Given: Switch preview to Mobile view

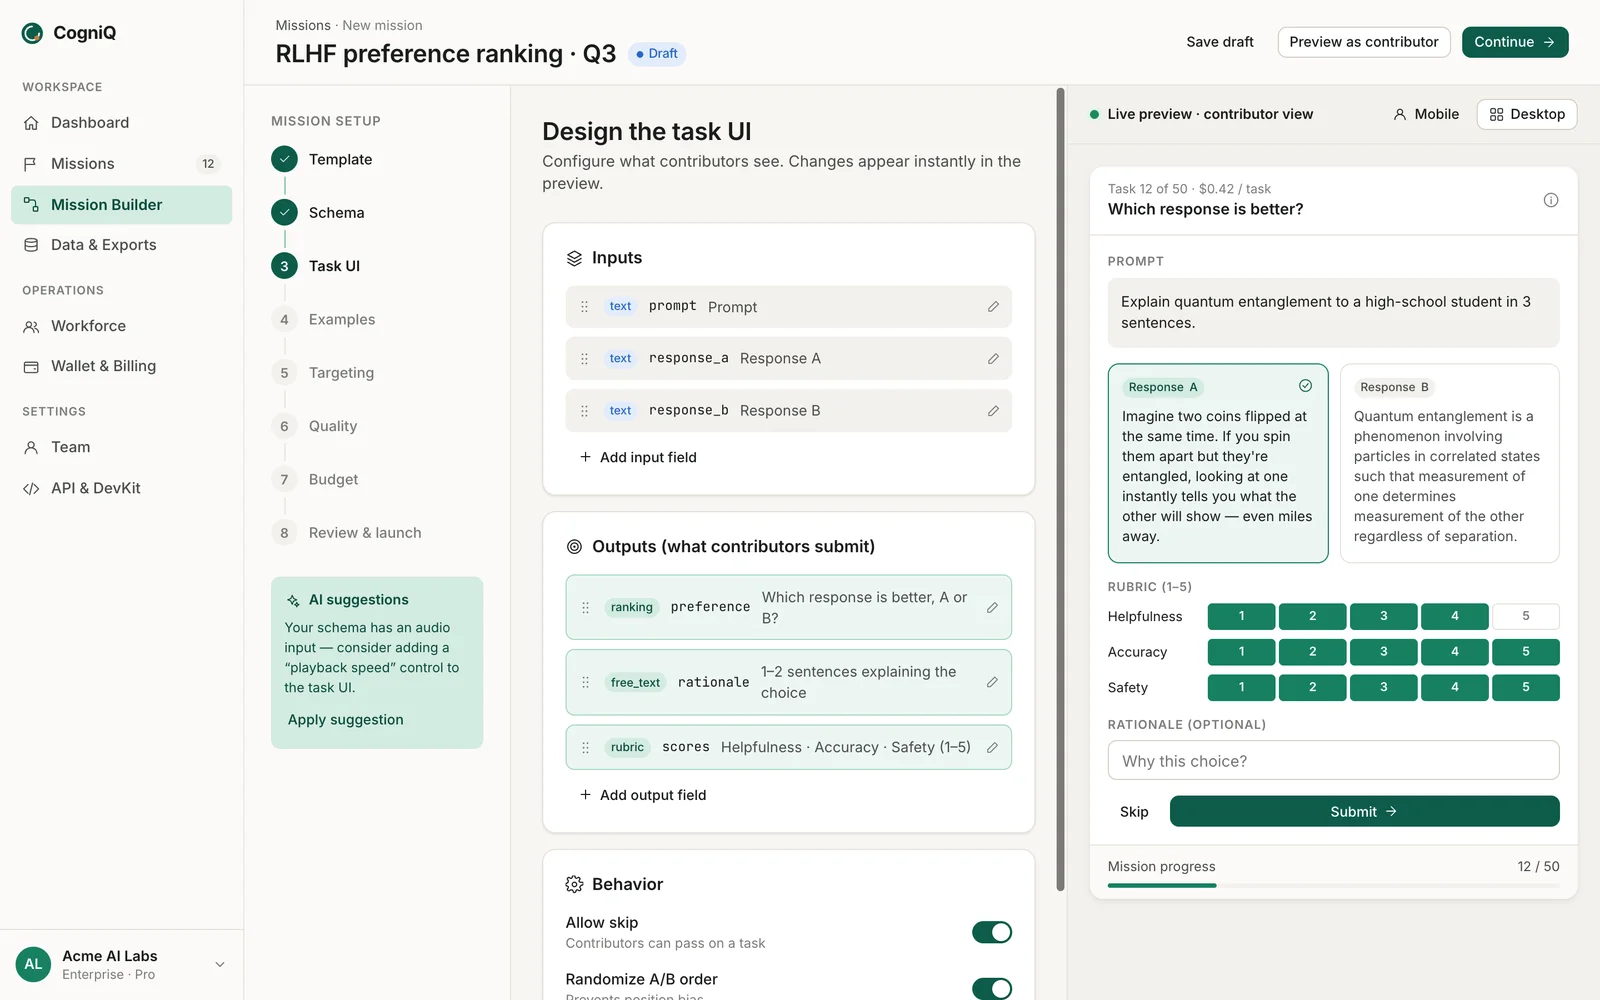Looking at the screenshot, I should [x=1425, y=114].
